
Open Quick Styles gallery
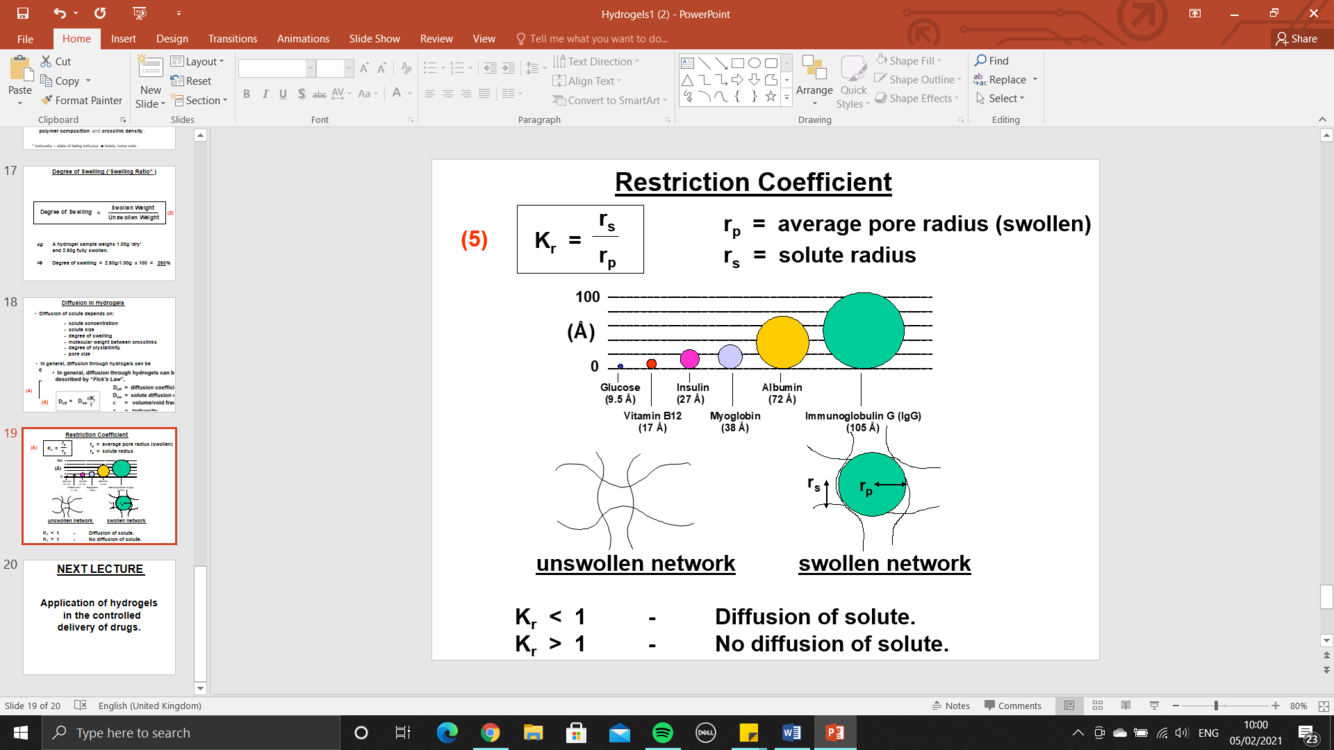coord(853,82)
